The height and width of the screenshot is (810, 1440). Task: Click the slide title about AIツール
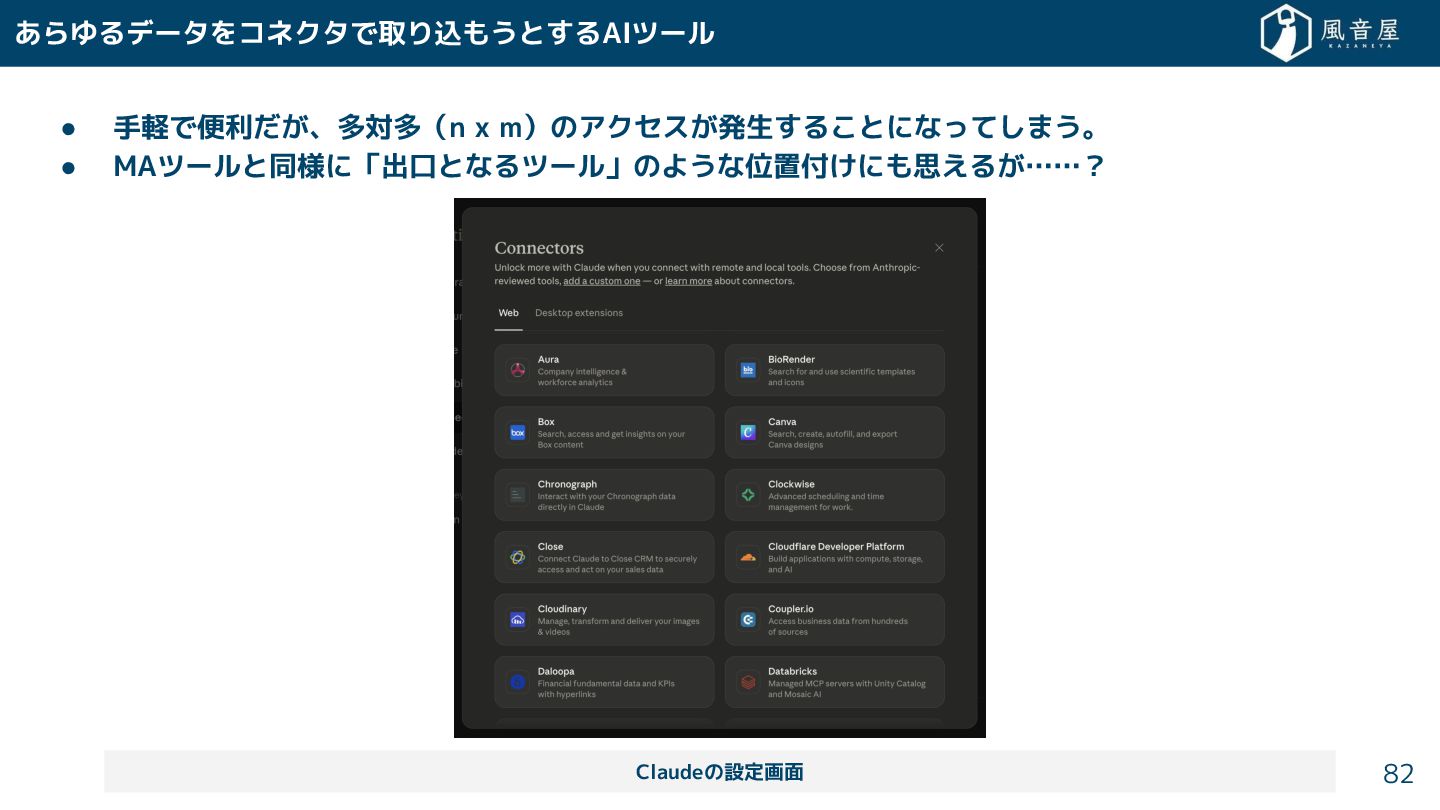tap(365, 33)
